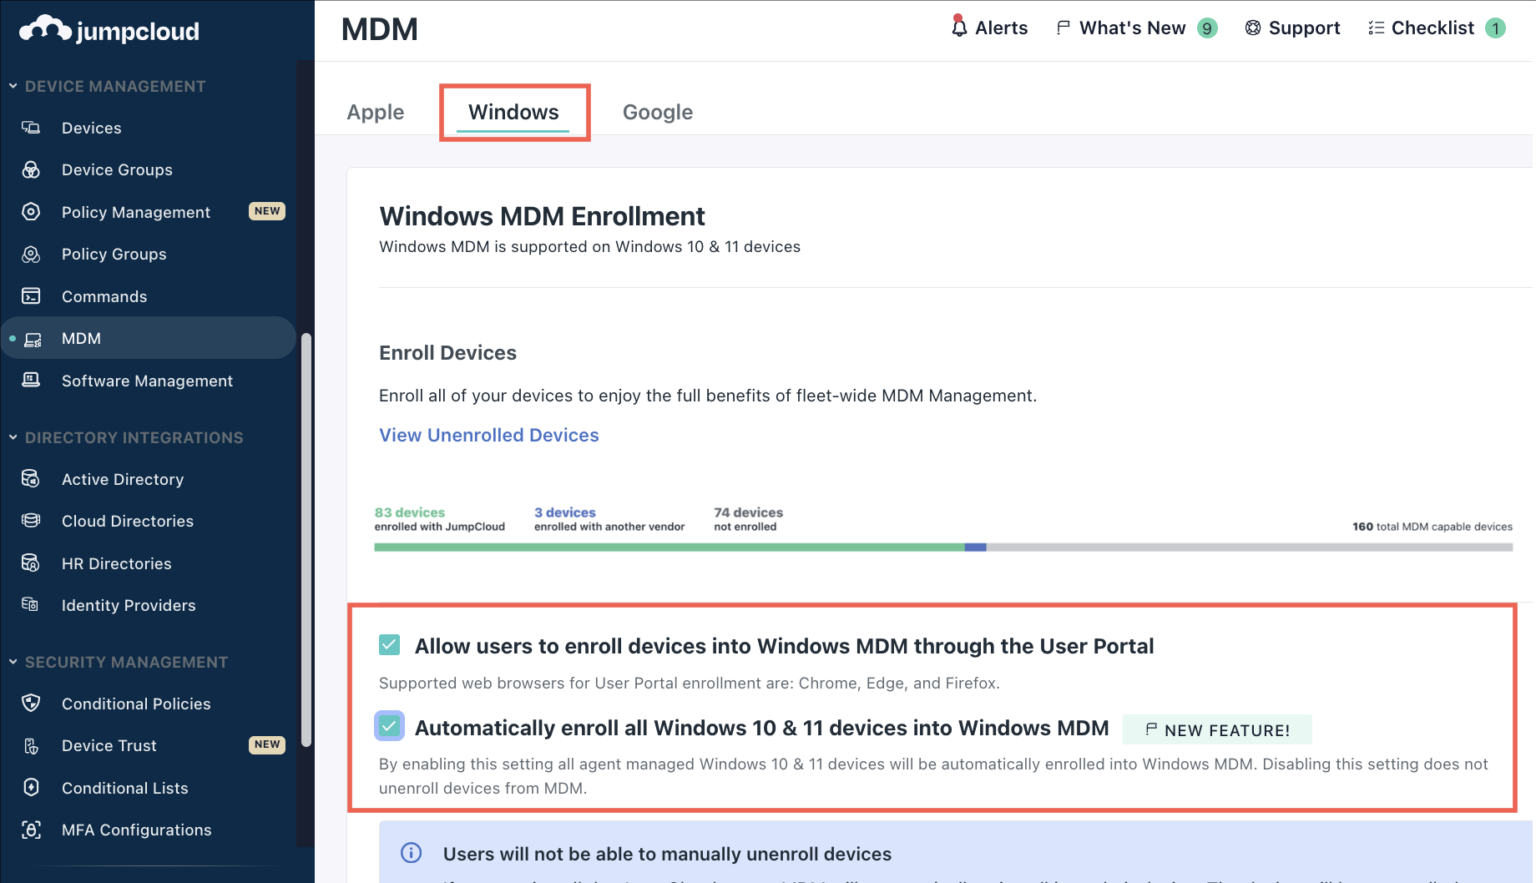Click View Unenrolled Devices link

pos(488,434)
